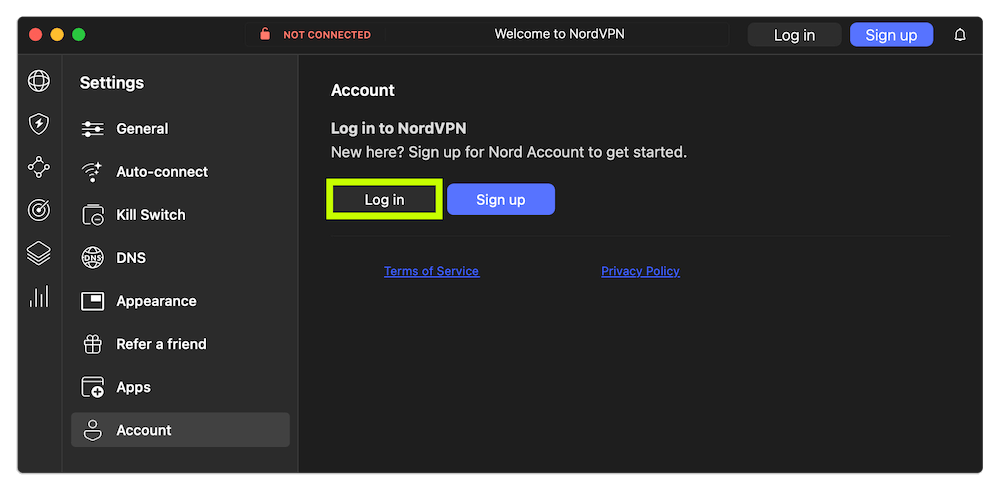Click Sign up button in title bar
This screenshot has height=489, width=1000.
click(891, 35)
